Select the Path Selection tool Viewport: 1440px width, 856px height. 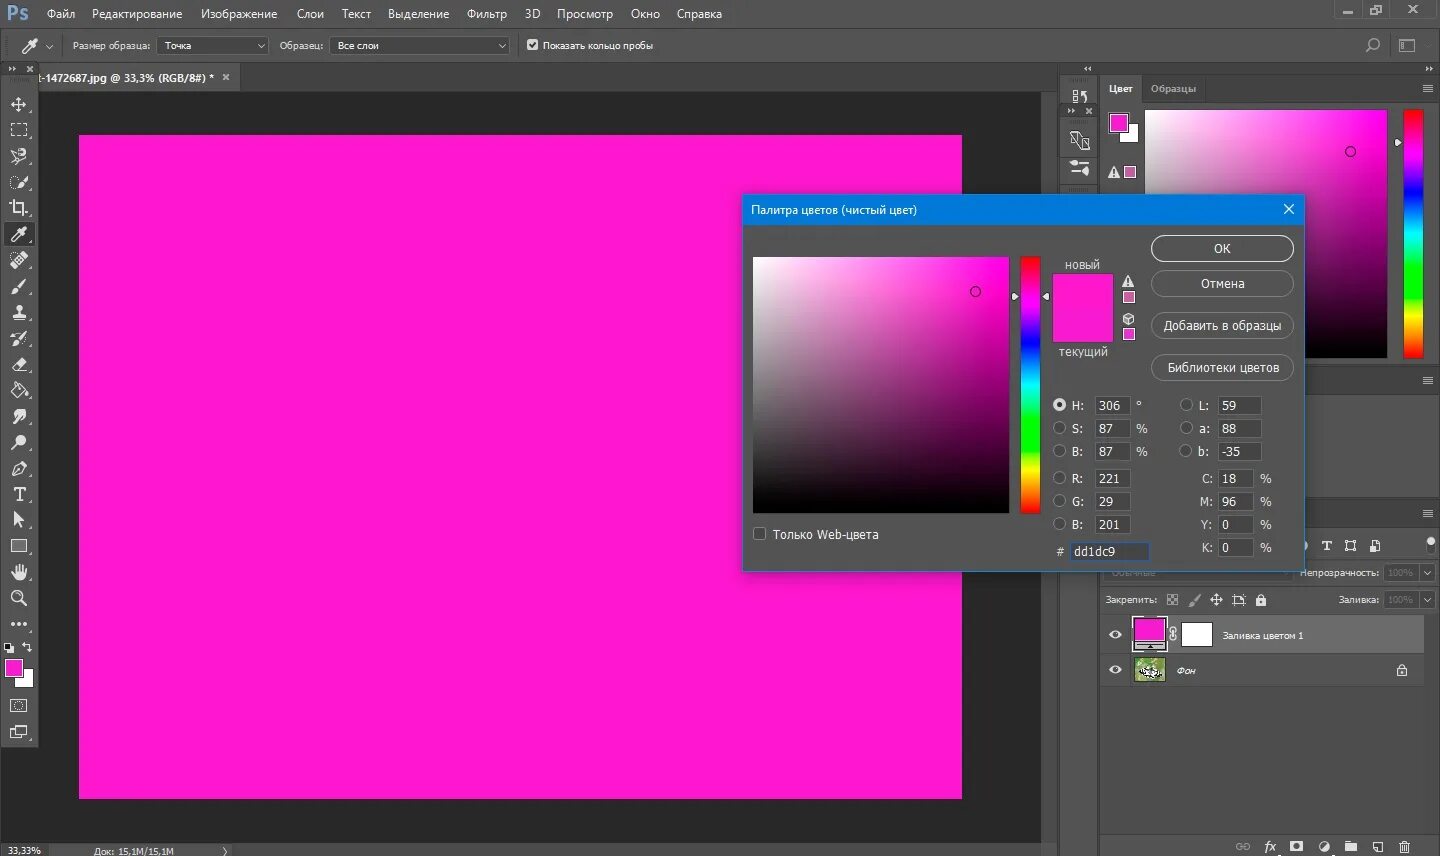click(19, 520)
